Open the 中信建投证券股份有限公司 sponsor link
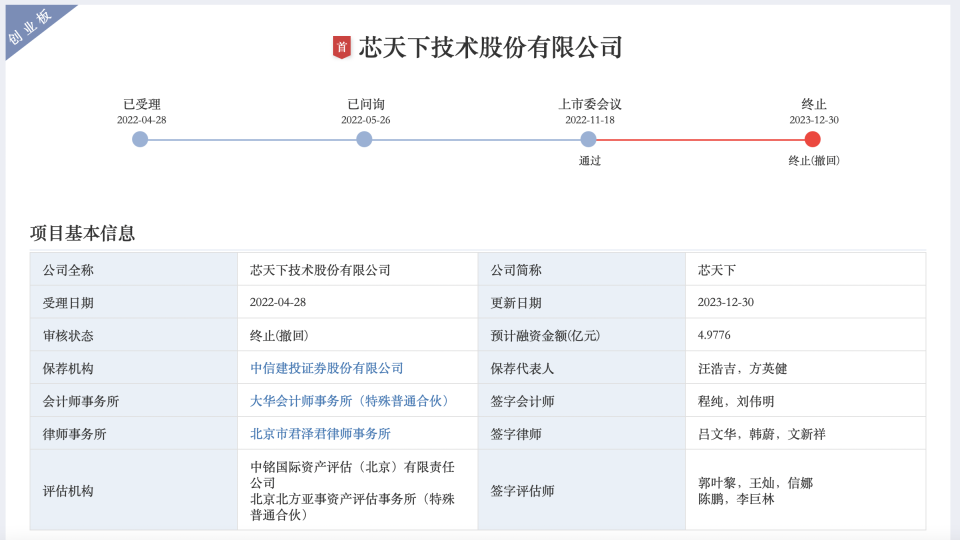This screenshot has width=960, height=540. pos(327,368)
